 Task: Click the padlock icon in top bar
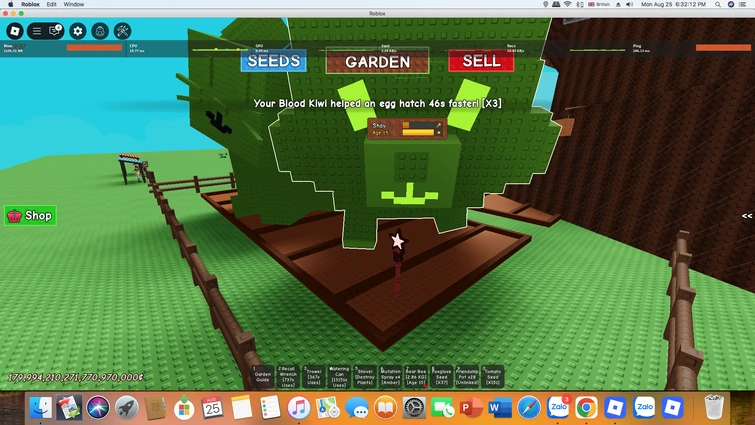coord(100,31)
